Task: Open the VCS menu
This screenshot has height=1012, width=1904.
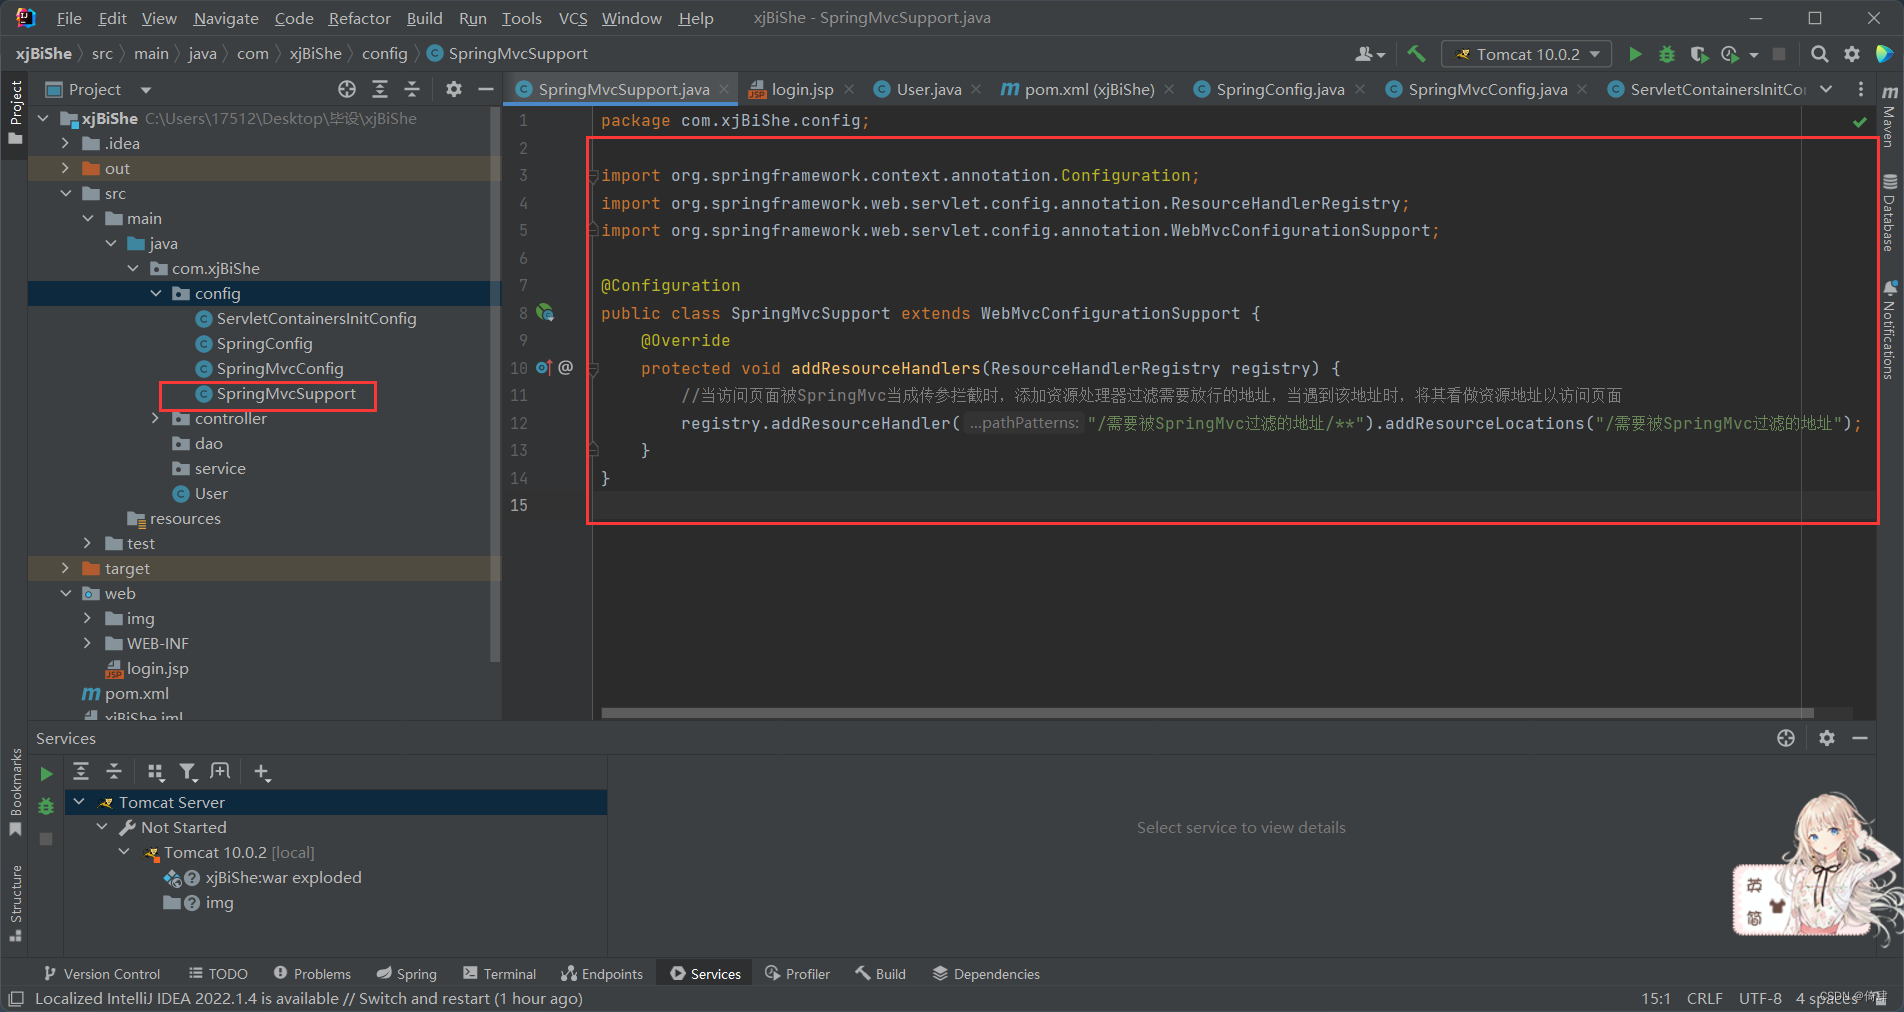Action: tap(572, 18)
